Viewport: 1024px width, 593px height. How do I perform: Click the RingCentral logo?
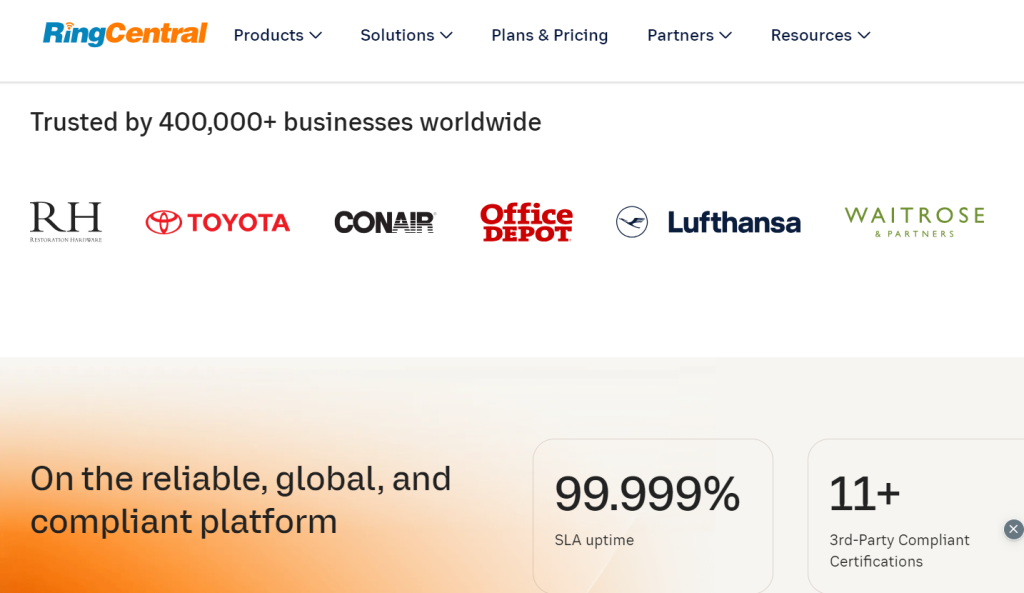[125, 34]
